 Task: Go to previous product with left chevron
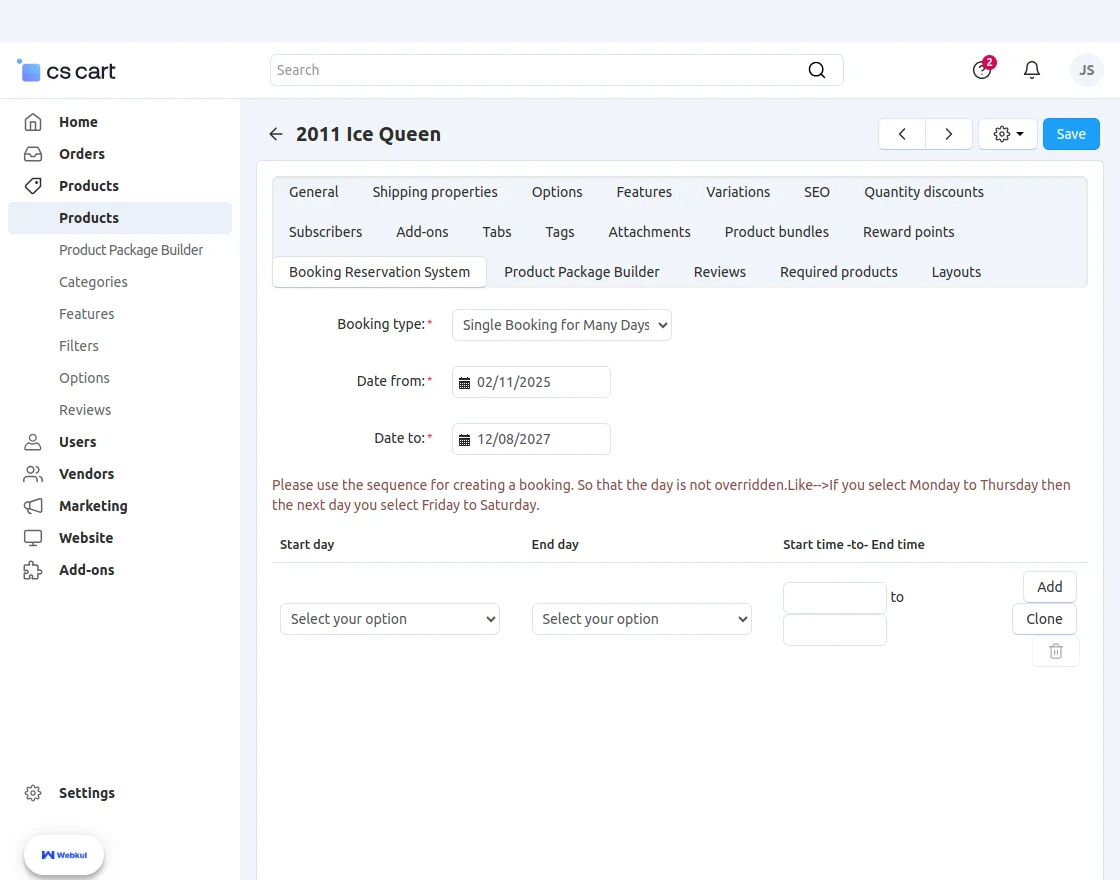pyautogui.click(x=902, y=134)
